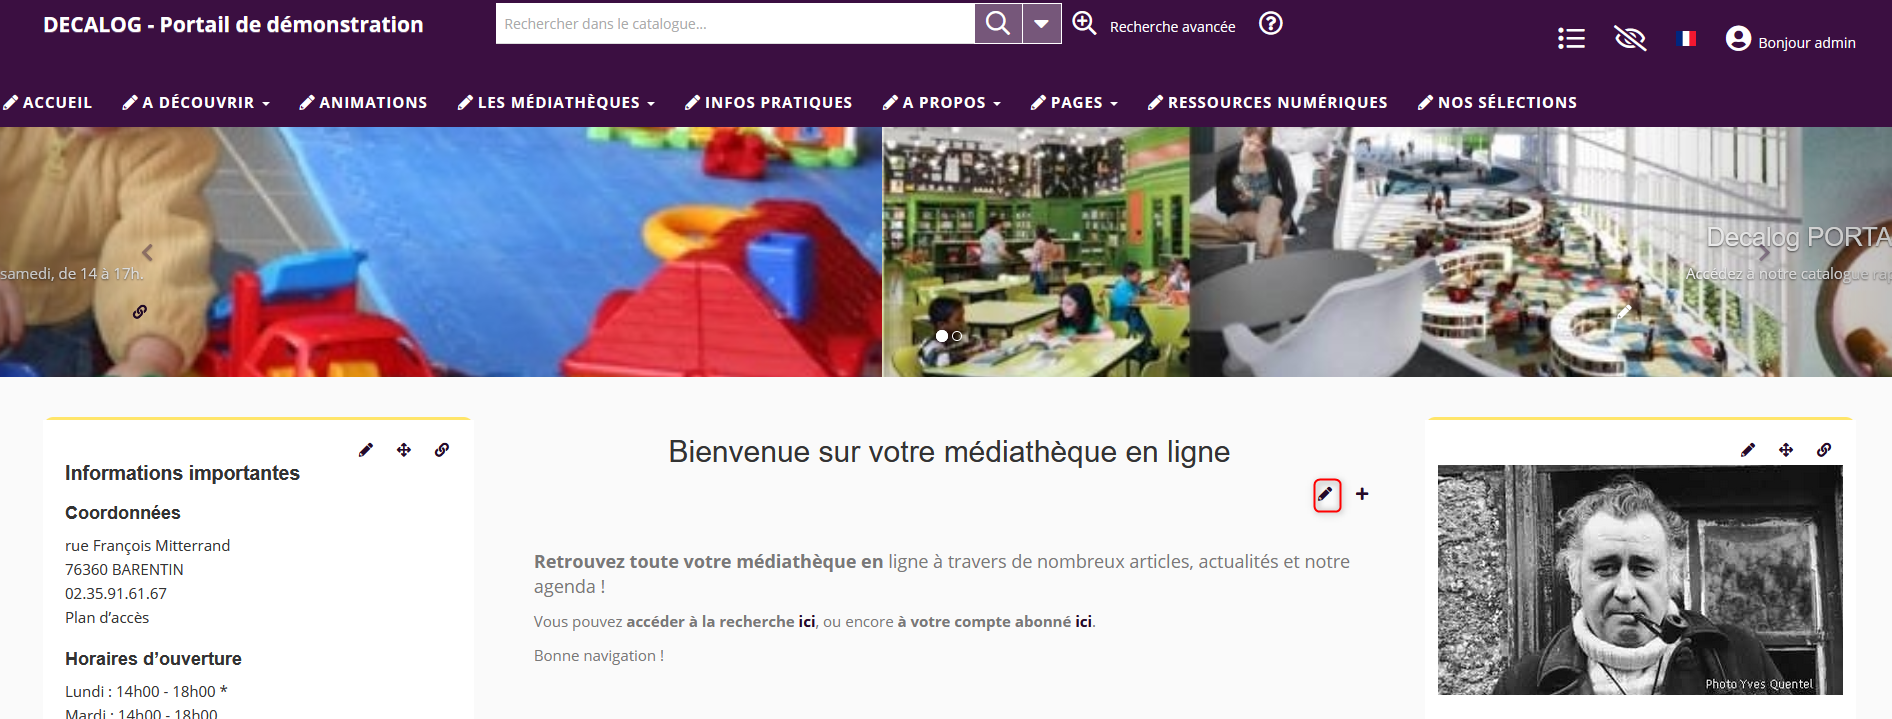Open advanced search magnifier-plus icon
This screenshot has height=719, width=1892.
point(1084,23)
